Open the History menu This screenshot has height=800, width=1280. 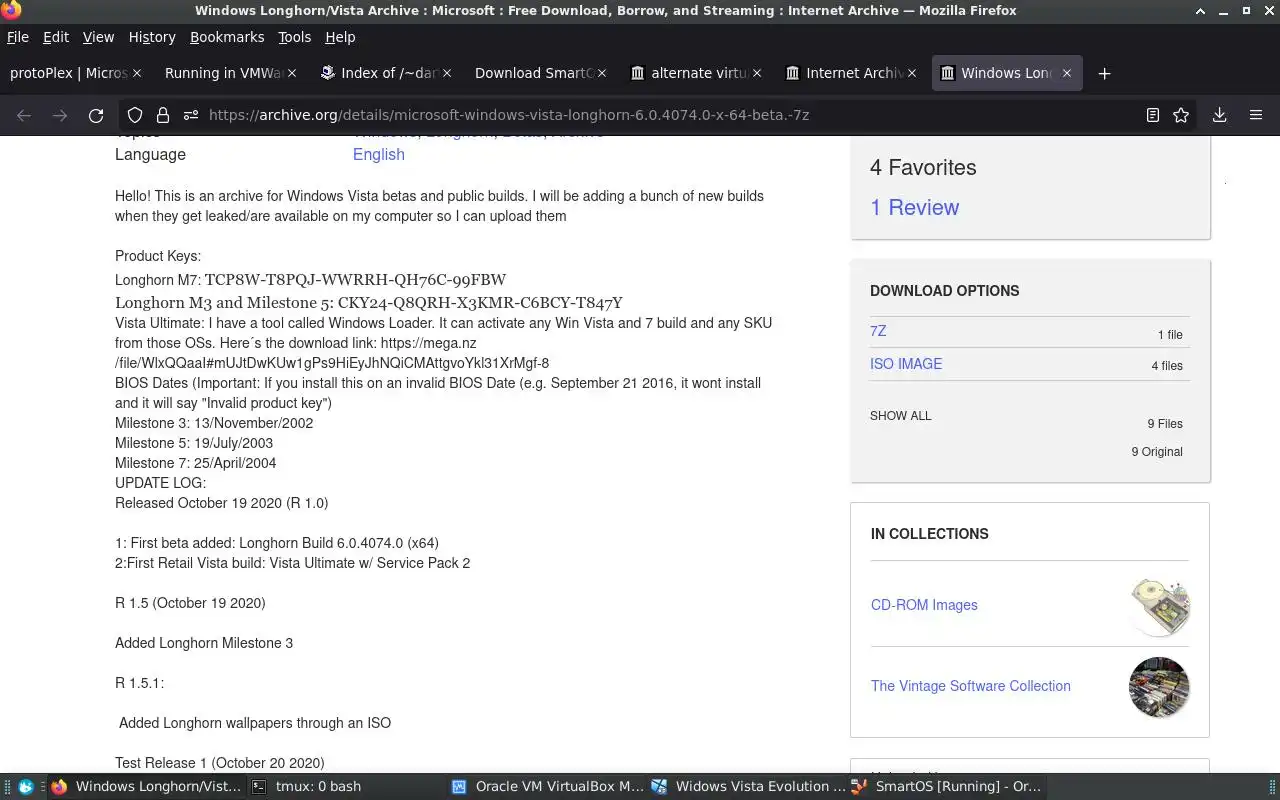152,37
